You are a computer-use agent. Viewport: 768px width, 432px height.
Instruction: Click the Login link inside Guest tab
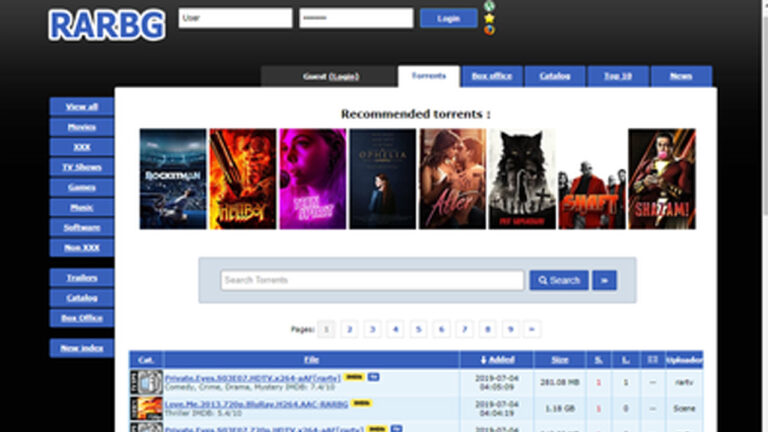click(344, 76)
